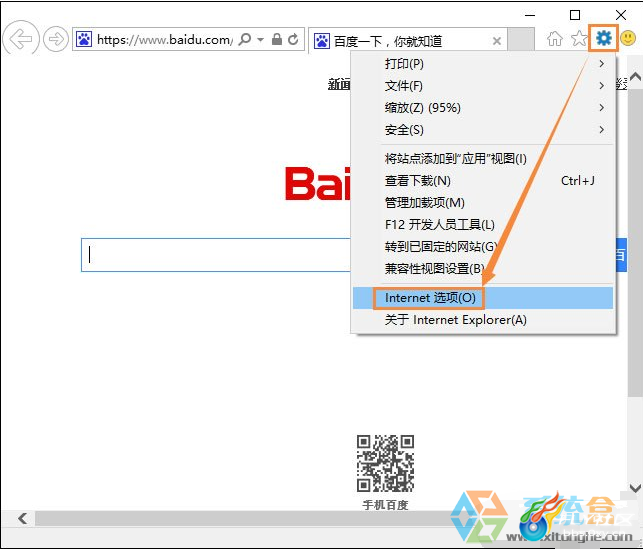Screen dimensions: 643x549
Task: Open F12 开发人员工具(L)
Action: tap(483, 225)
